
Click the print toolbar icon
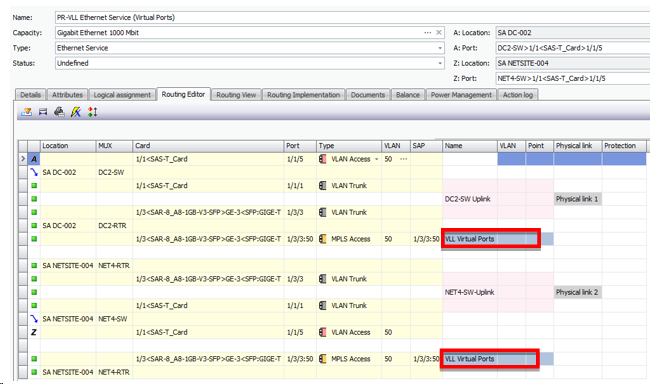[59, 112]
